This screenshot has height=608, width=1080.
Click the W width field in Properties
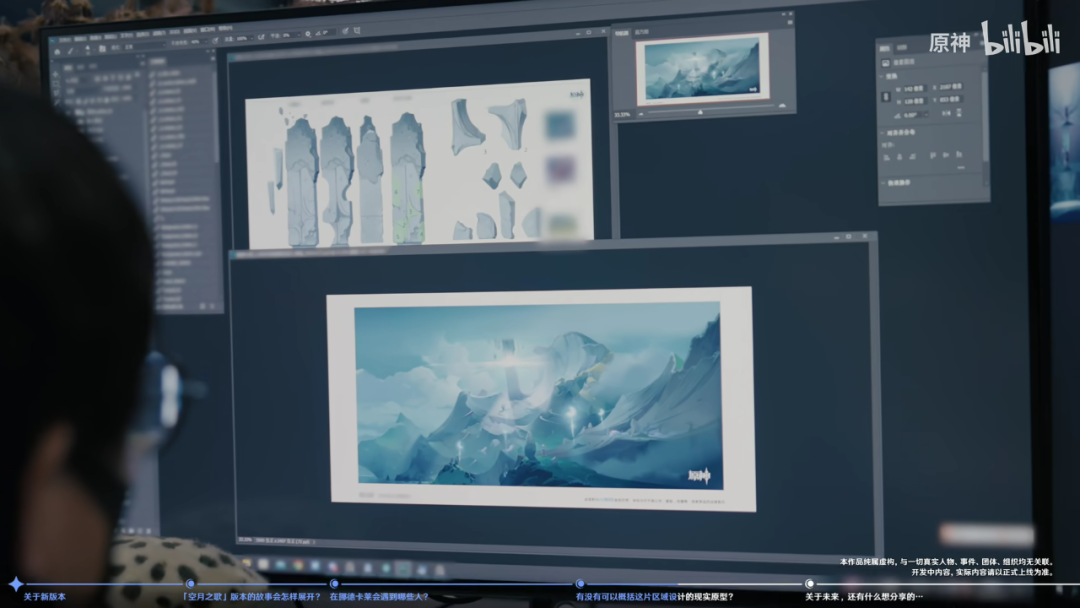[x=915, y=89]
